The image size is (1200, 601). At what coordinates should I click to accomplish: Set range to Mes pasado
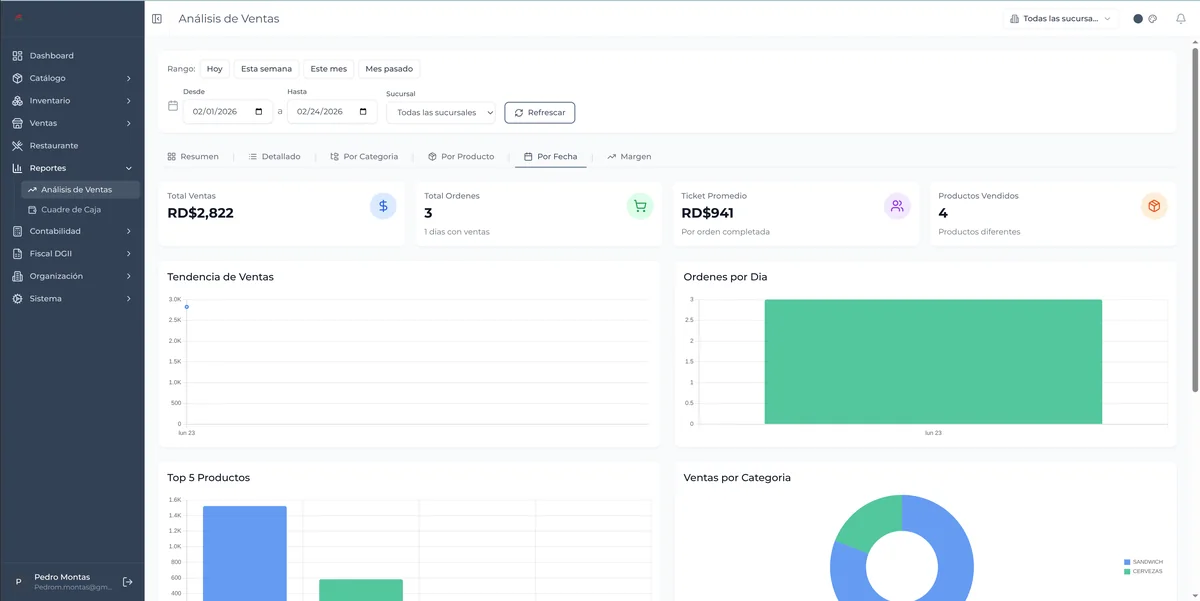[389, 69]
